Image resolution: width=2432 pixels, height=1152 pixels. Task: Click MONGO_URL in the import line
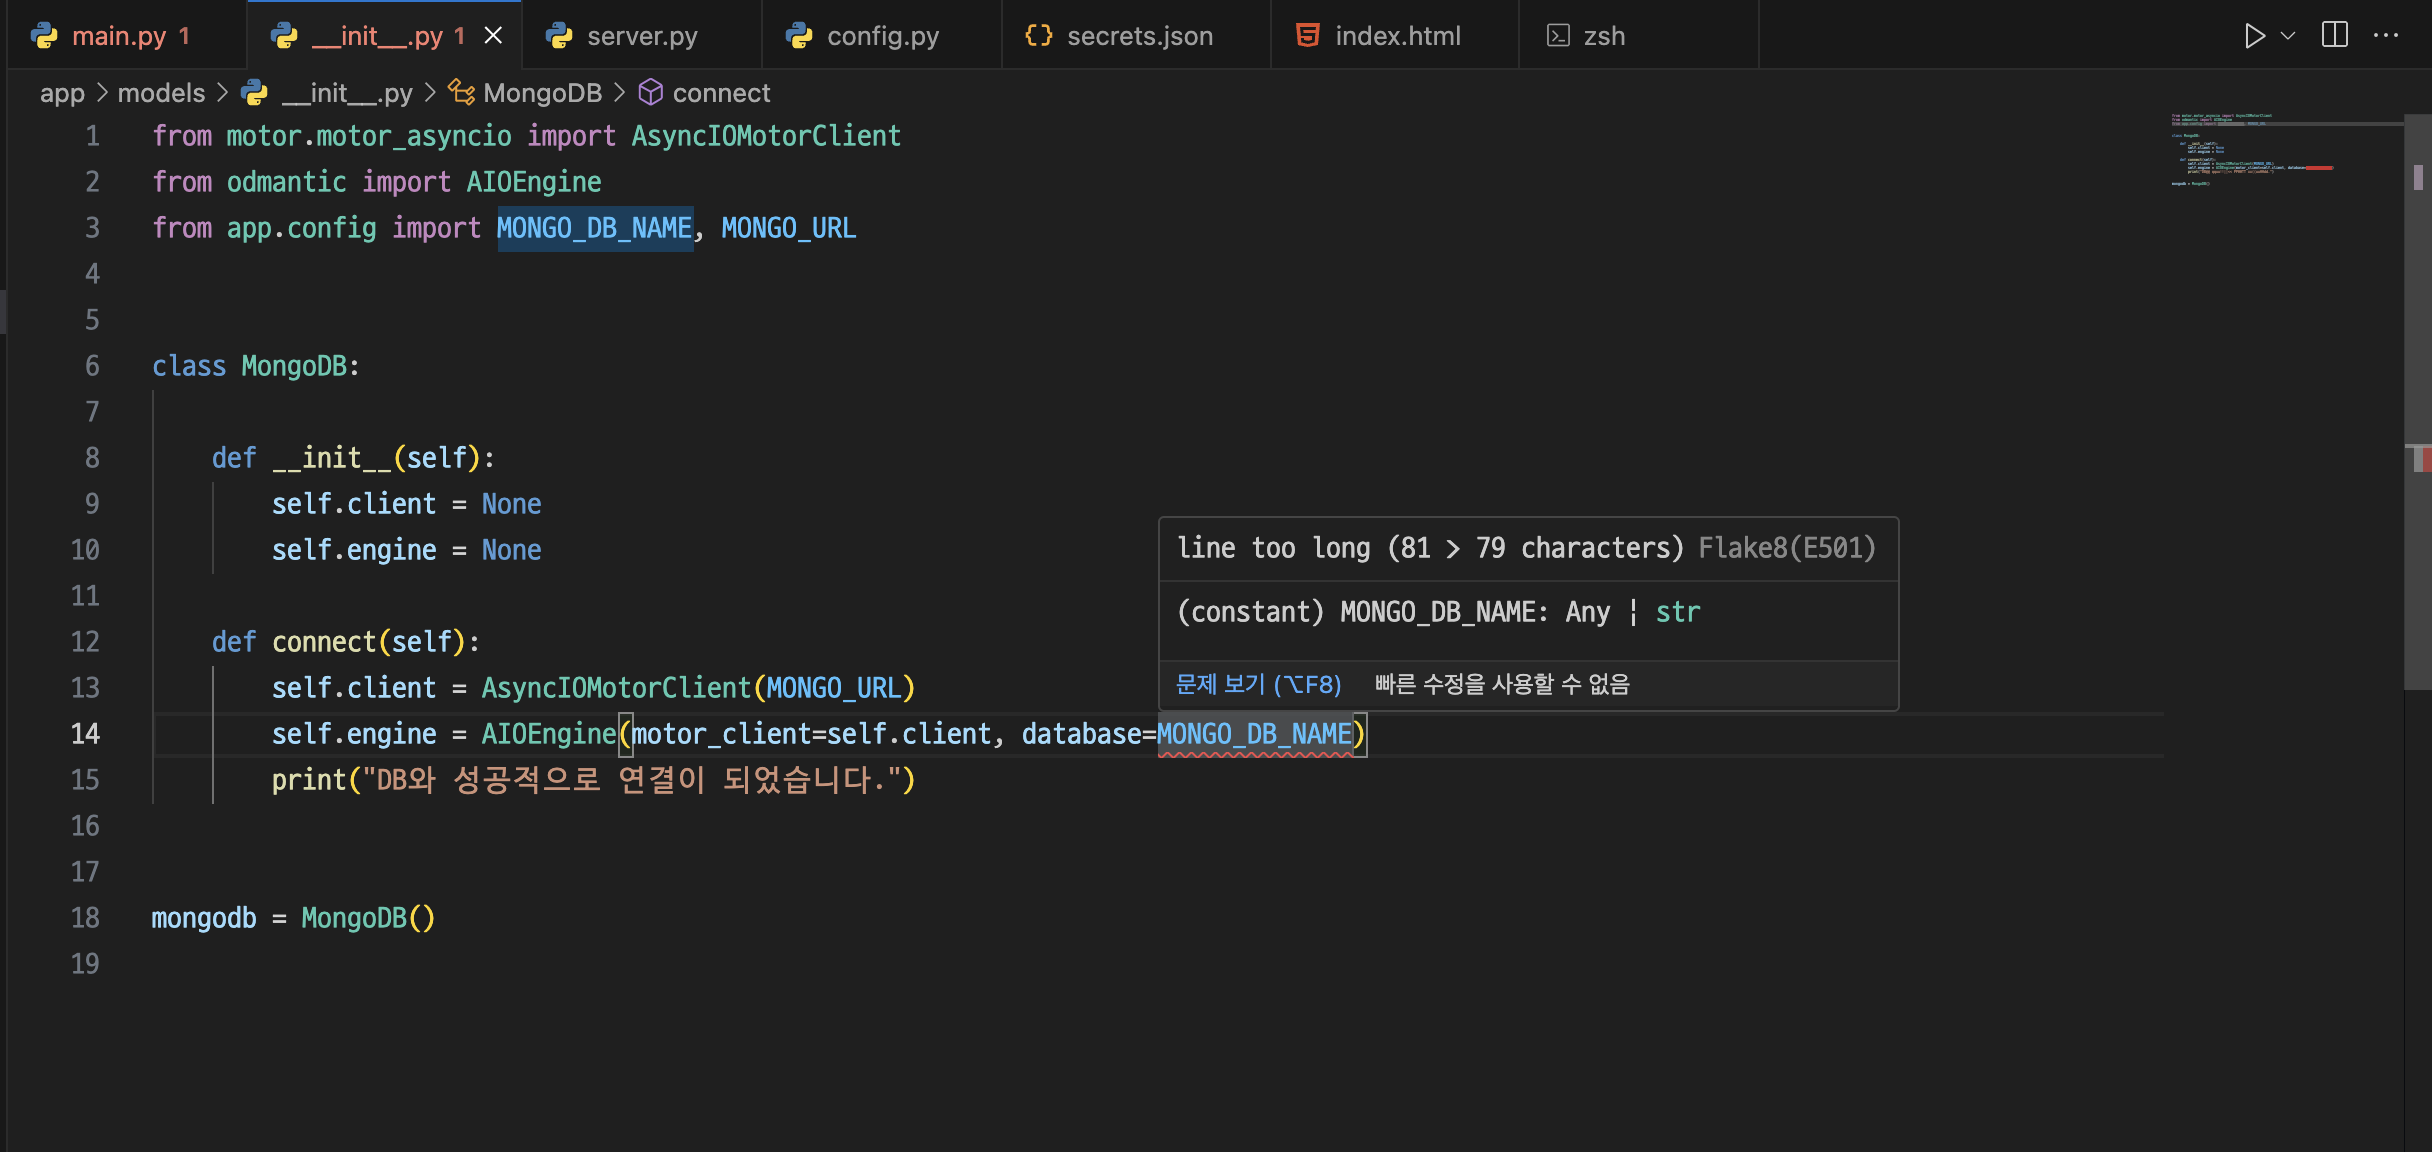pos(789,228)
